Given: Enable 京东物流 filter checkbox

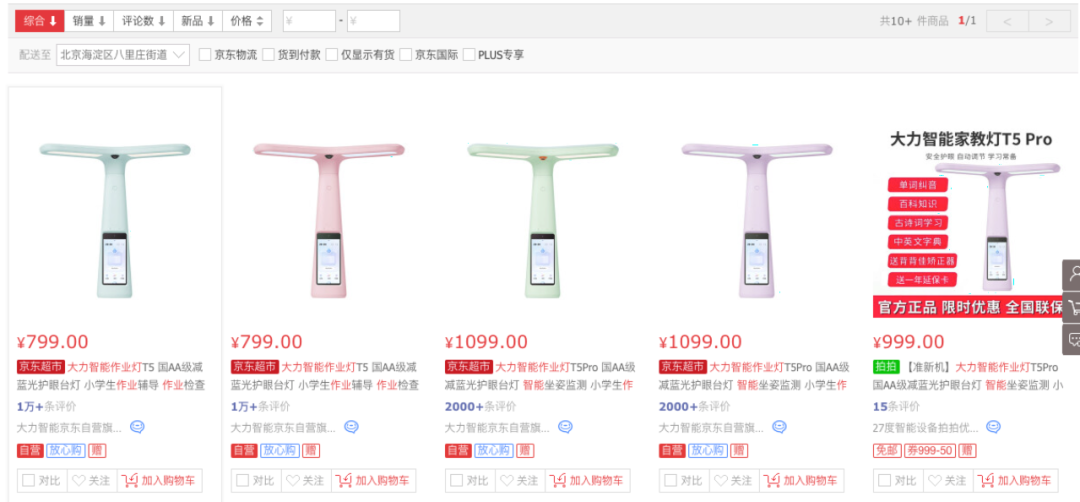Looking at the screenshot, I should point(205,54).
